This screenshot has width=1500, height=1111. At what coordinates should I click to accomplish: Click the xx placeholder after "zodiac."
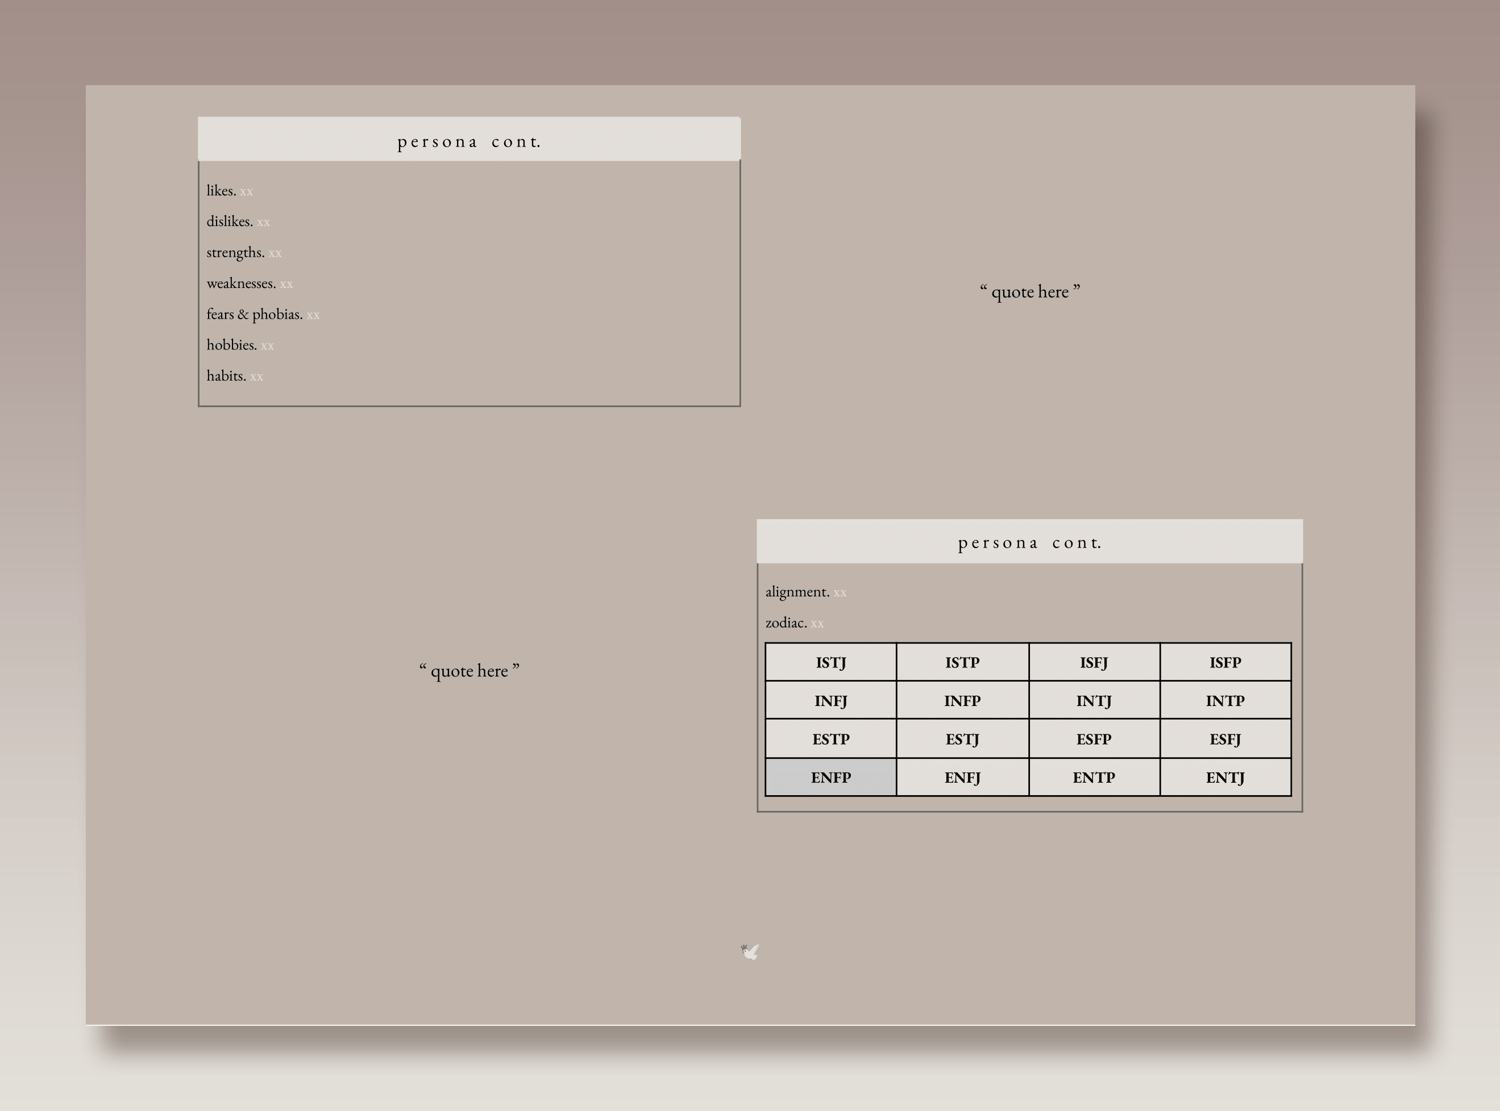click(817, 624)
